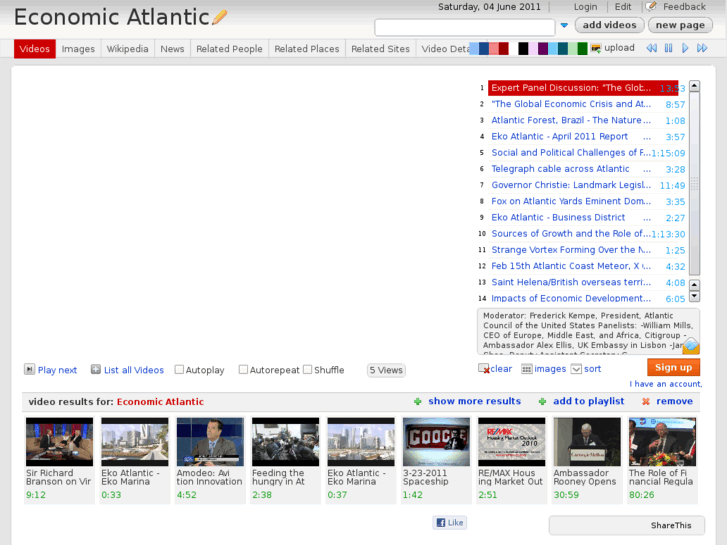Click the green plus show more results
This screenshot has width=727, height=545.
tap(418, 402)
